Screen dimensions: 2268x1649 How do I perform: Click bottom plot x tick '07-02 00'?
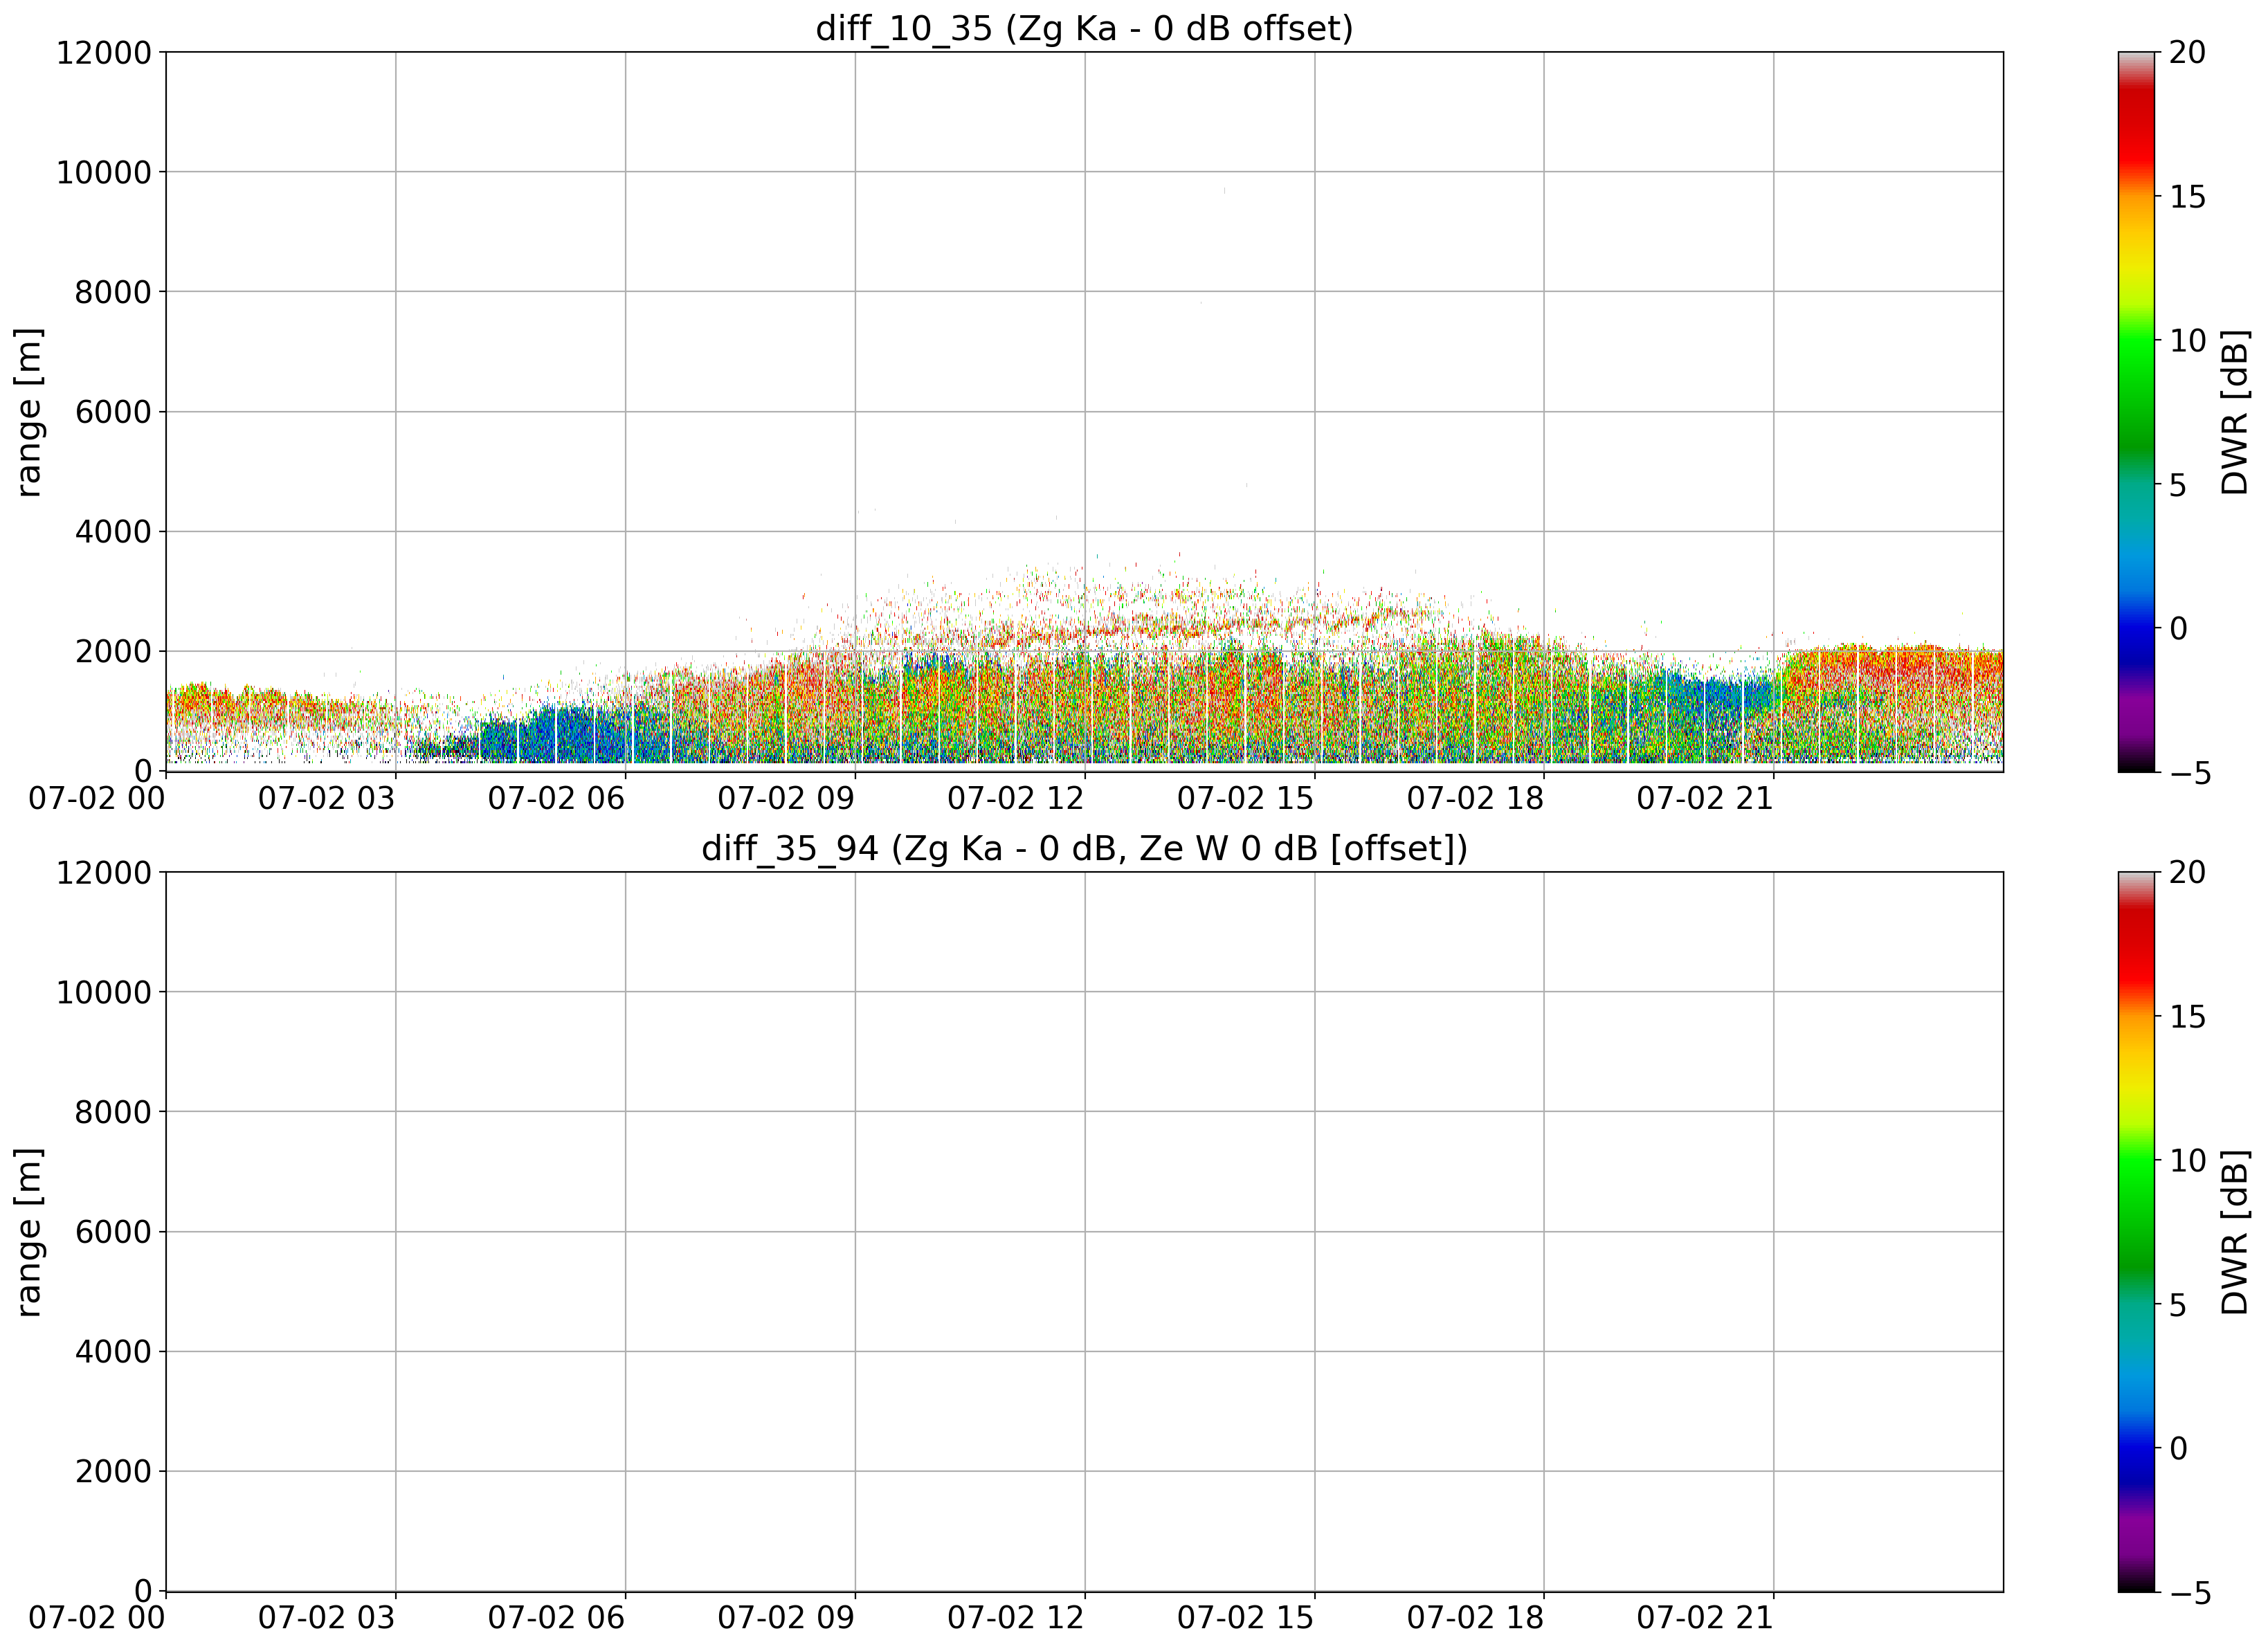(x=97, y=1618)
